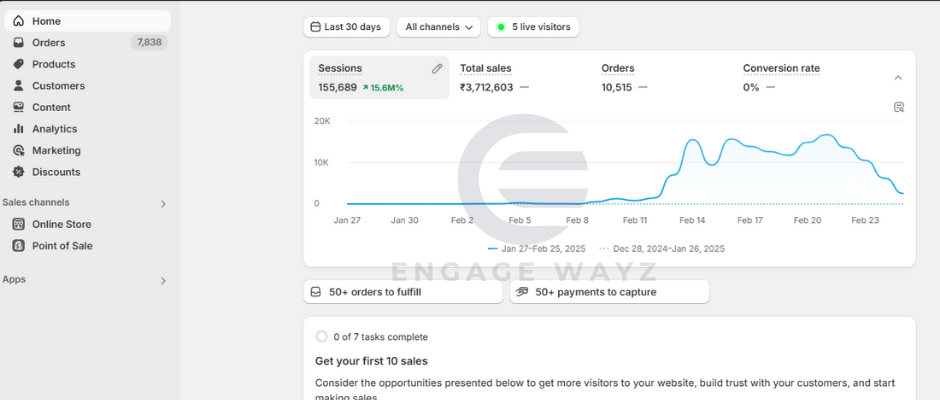Open Point of Sale channel
Image resolution: width=940 pixels, height=400 pixels.
point(61,246)
